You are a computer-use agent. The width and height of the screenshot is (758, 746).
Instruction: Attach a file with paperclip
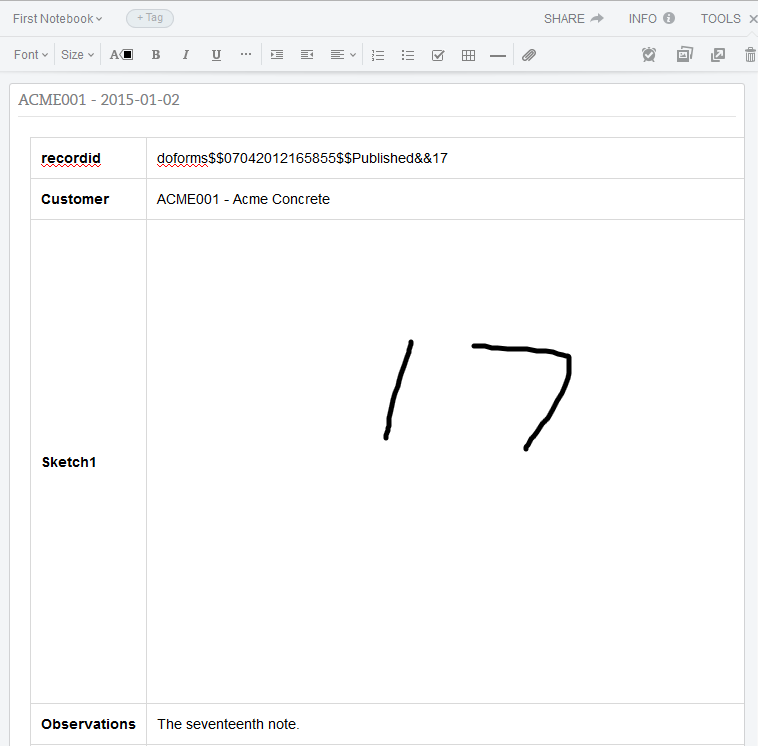(x=529, y=55)
